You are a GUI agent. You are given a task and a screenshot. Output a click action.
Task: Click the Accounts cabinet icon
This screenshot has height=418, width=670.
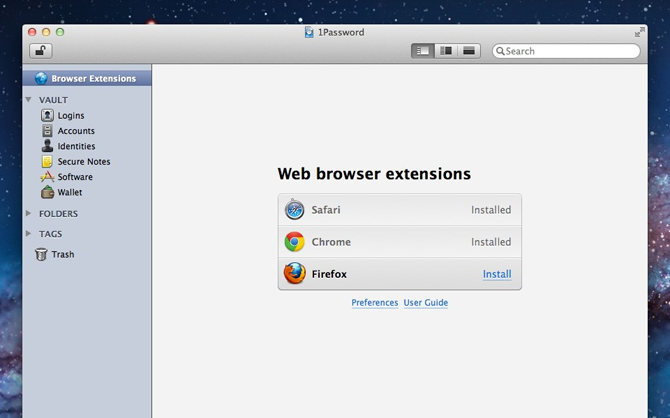[x=47, y=131]
